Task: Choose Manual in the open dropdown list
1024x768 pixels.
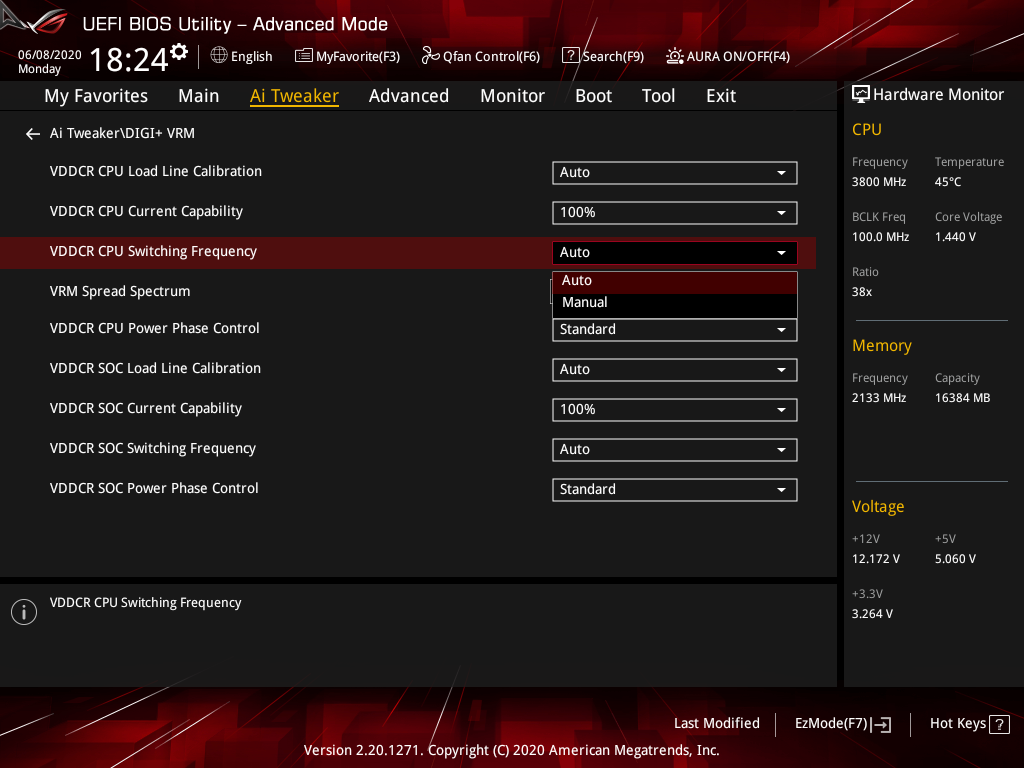Action: (675, 302)
